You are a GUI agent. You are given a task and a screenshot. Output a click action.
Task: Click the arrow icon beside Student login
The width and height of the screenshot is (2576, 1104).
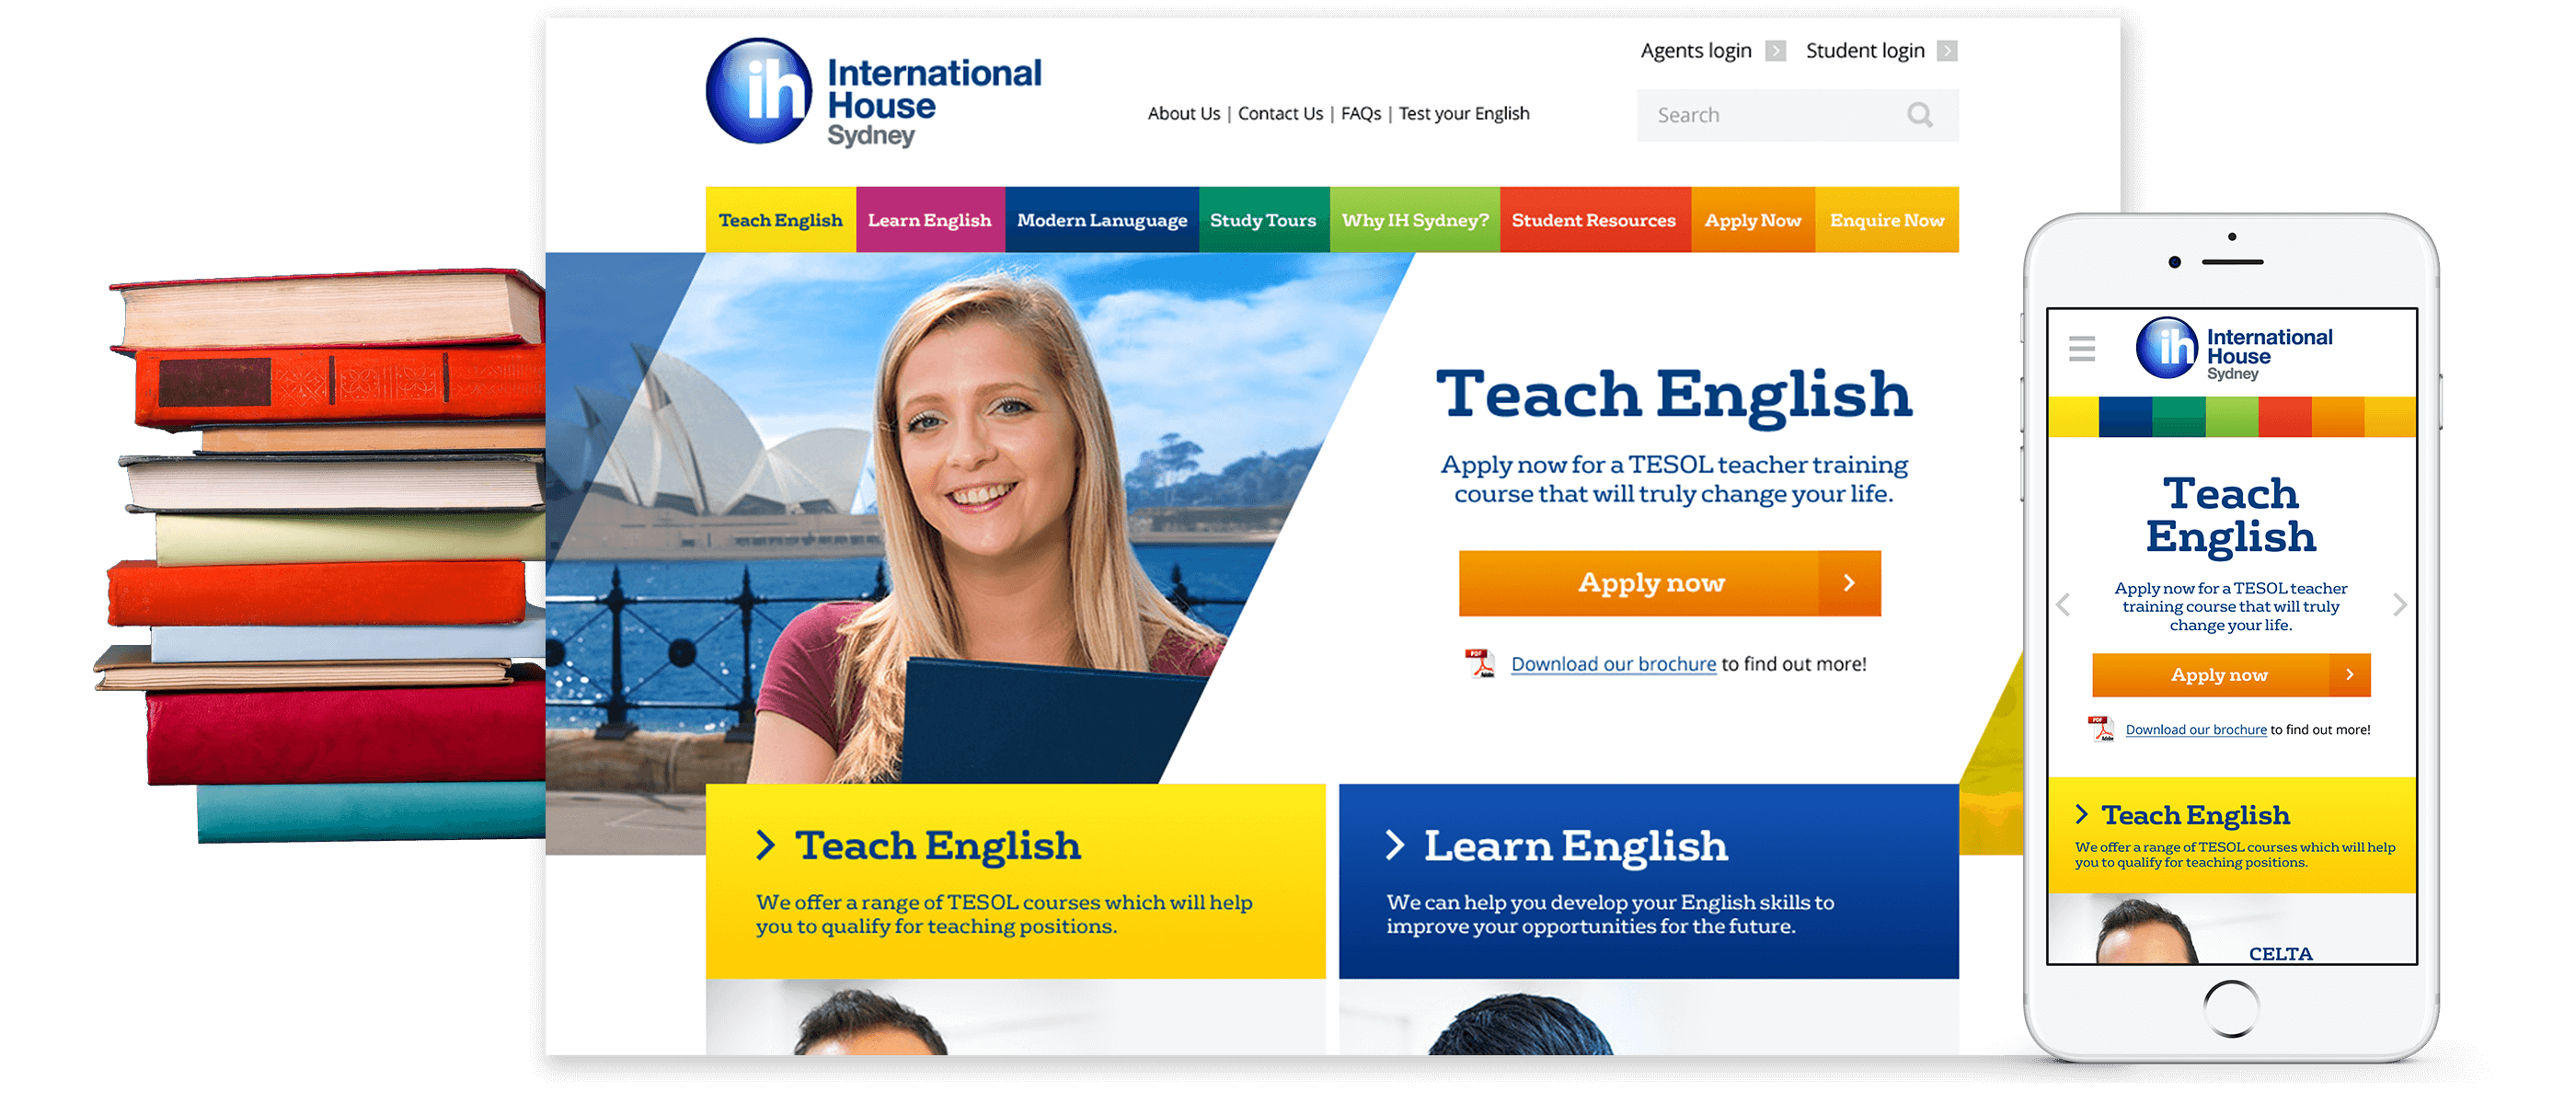point(1947,51)
